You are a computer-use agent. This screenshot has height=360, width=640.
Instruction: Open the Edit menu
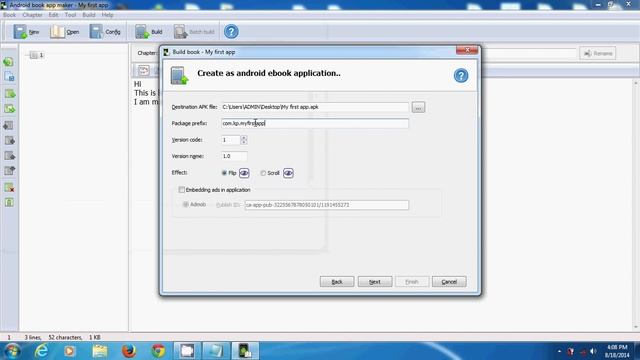53,15
